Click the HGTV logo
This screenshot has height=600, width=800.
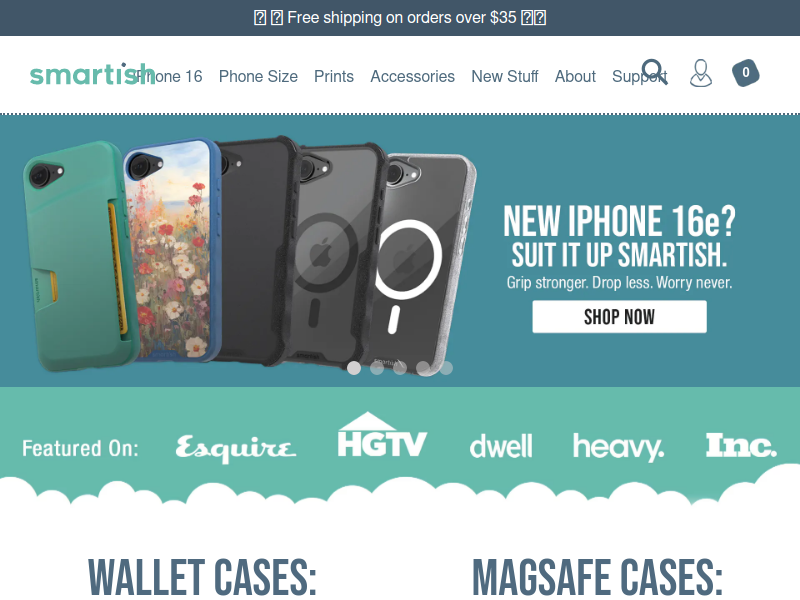(382, 435)
